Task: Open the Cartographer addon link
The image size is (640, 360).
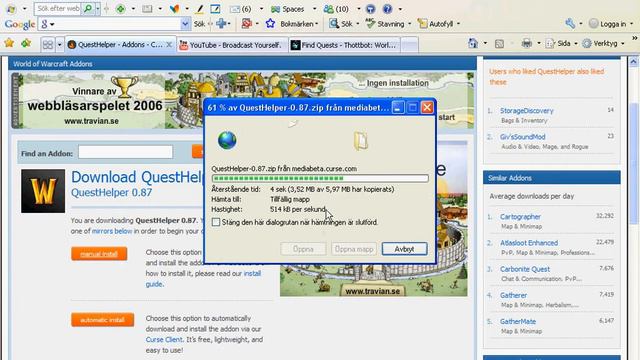Action: (x=520, y=217)
